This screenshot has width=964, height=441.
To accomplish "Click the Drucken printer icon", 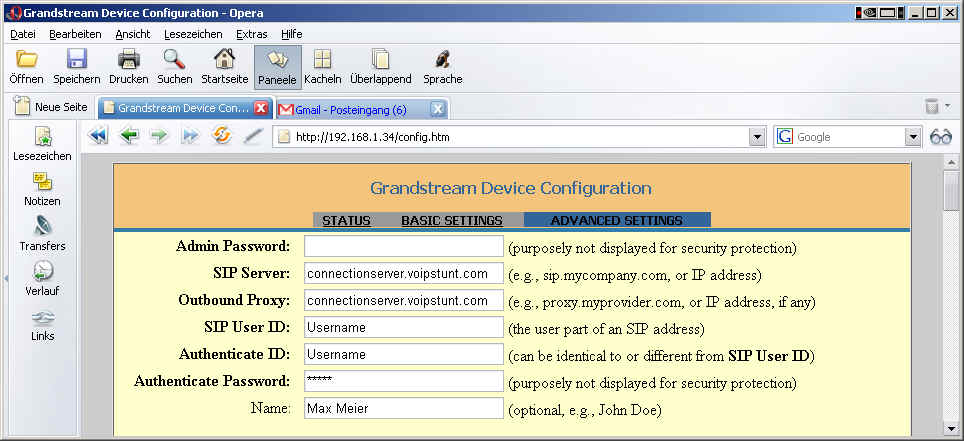I will click(x=128, y=60).
